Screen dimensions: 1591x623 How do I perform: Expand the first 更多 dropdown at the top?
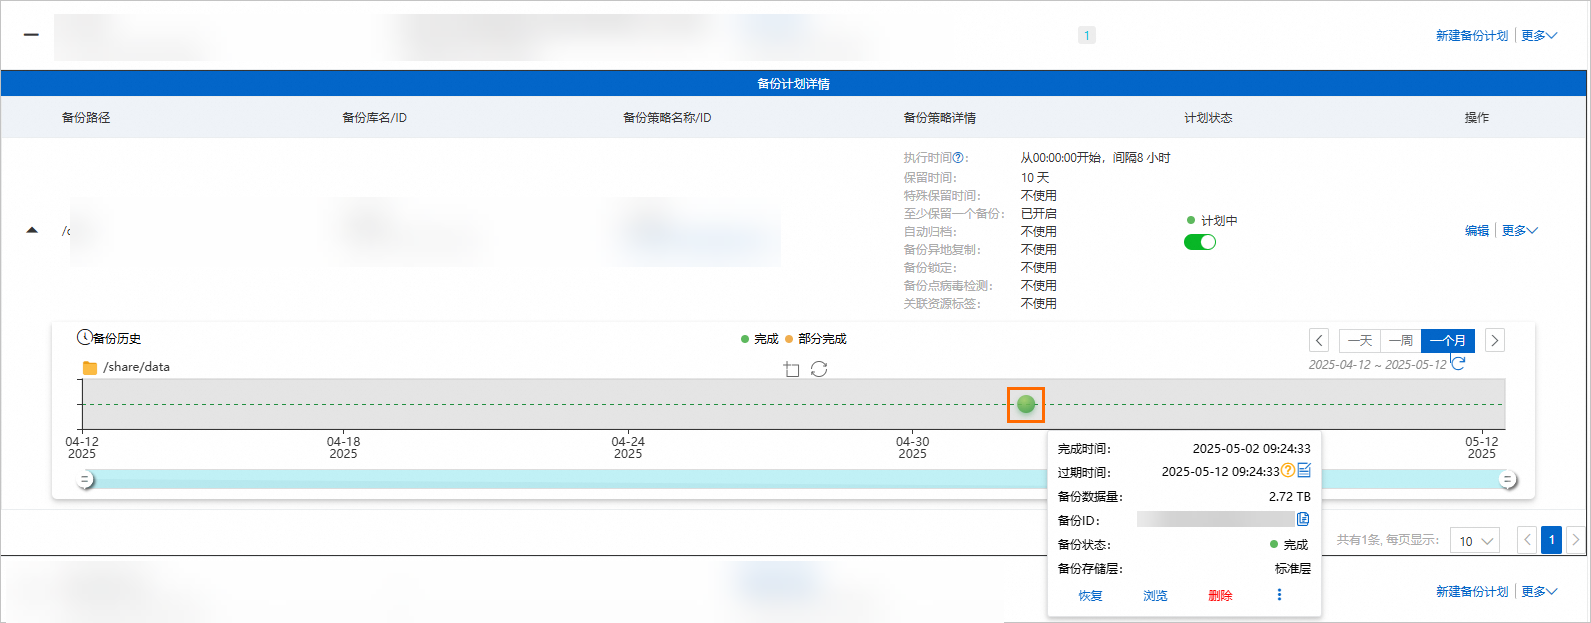coord(1539,35)
